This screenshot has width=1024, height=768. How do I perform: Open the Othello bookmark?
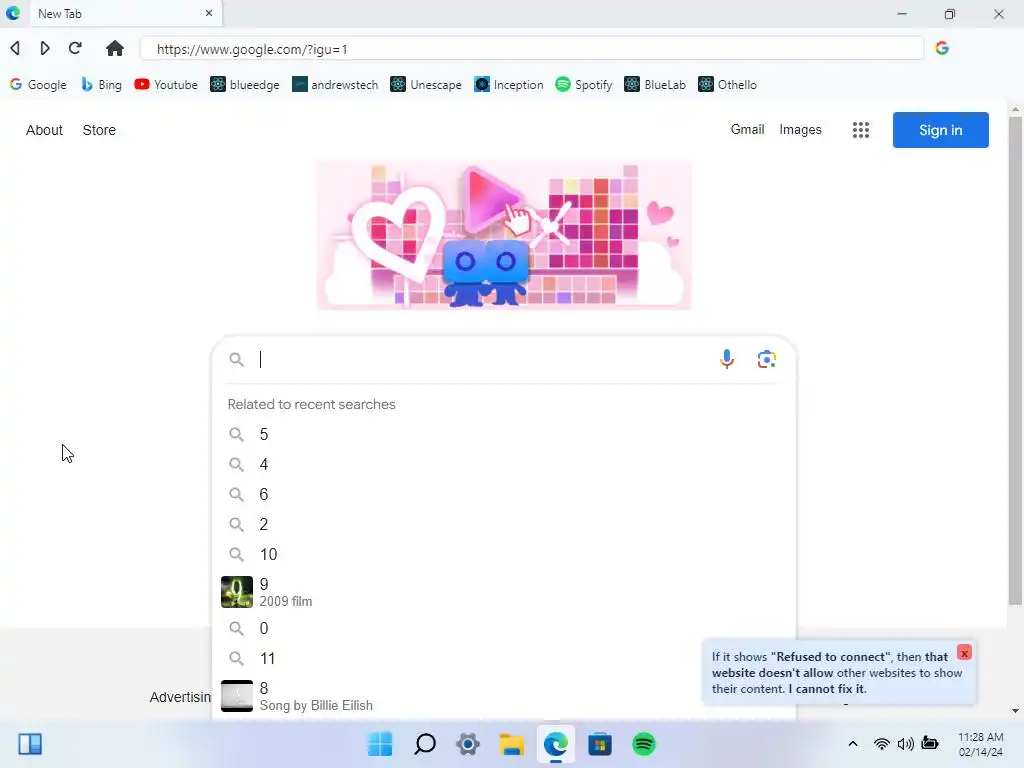pos(728,85)
